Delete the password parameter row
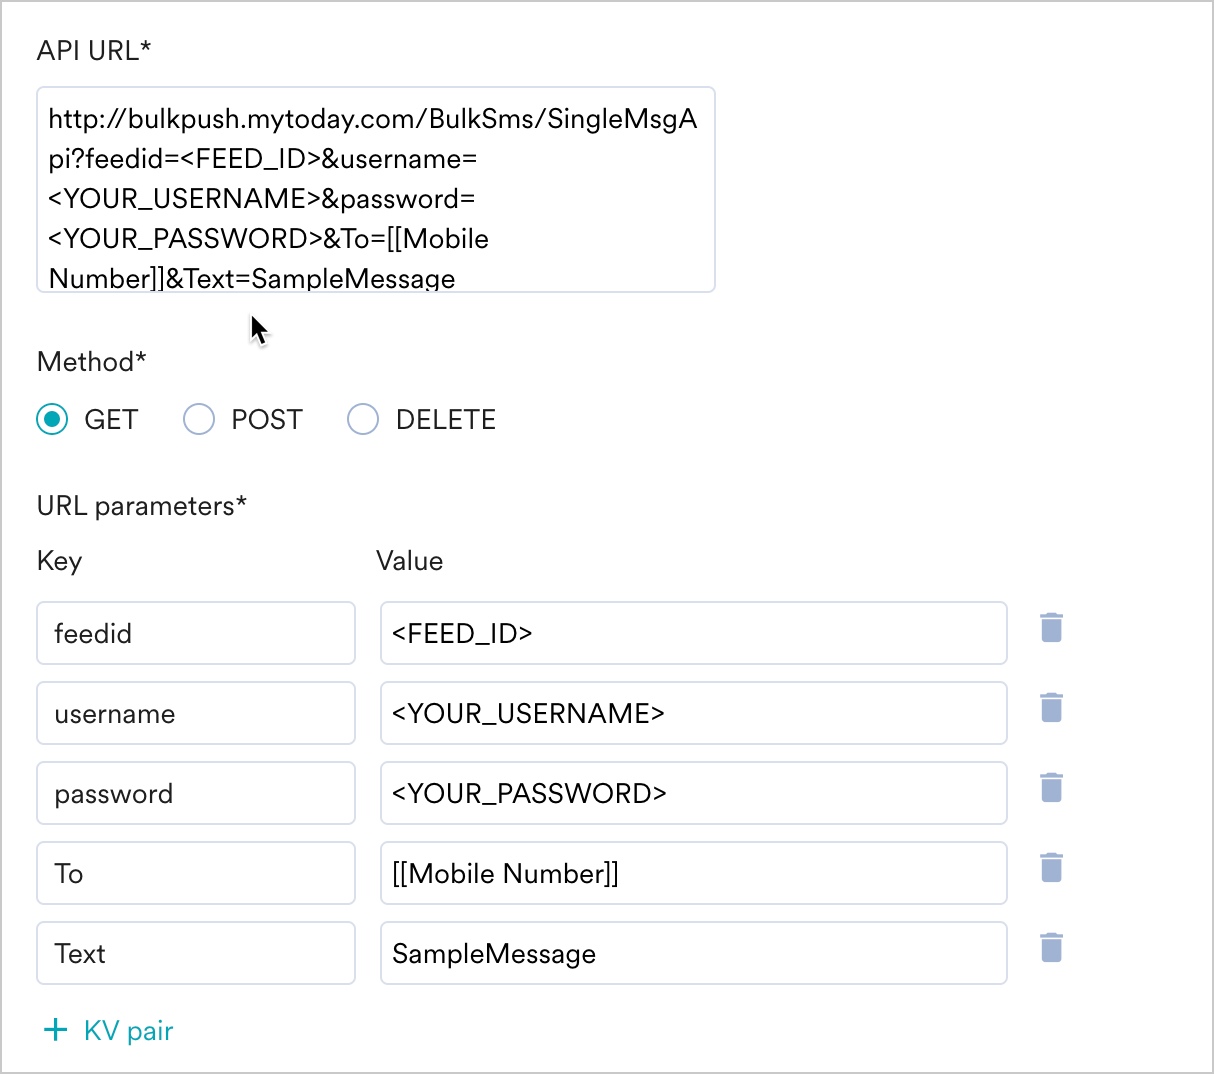This screenshot has height=1074, width=1214. click(1051, 788)
